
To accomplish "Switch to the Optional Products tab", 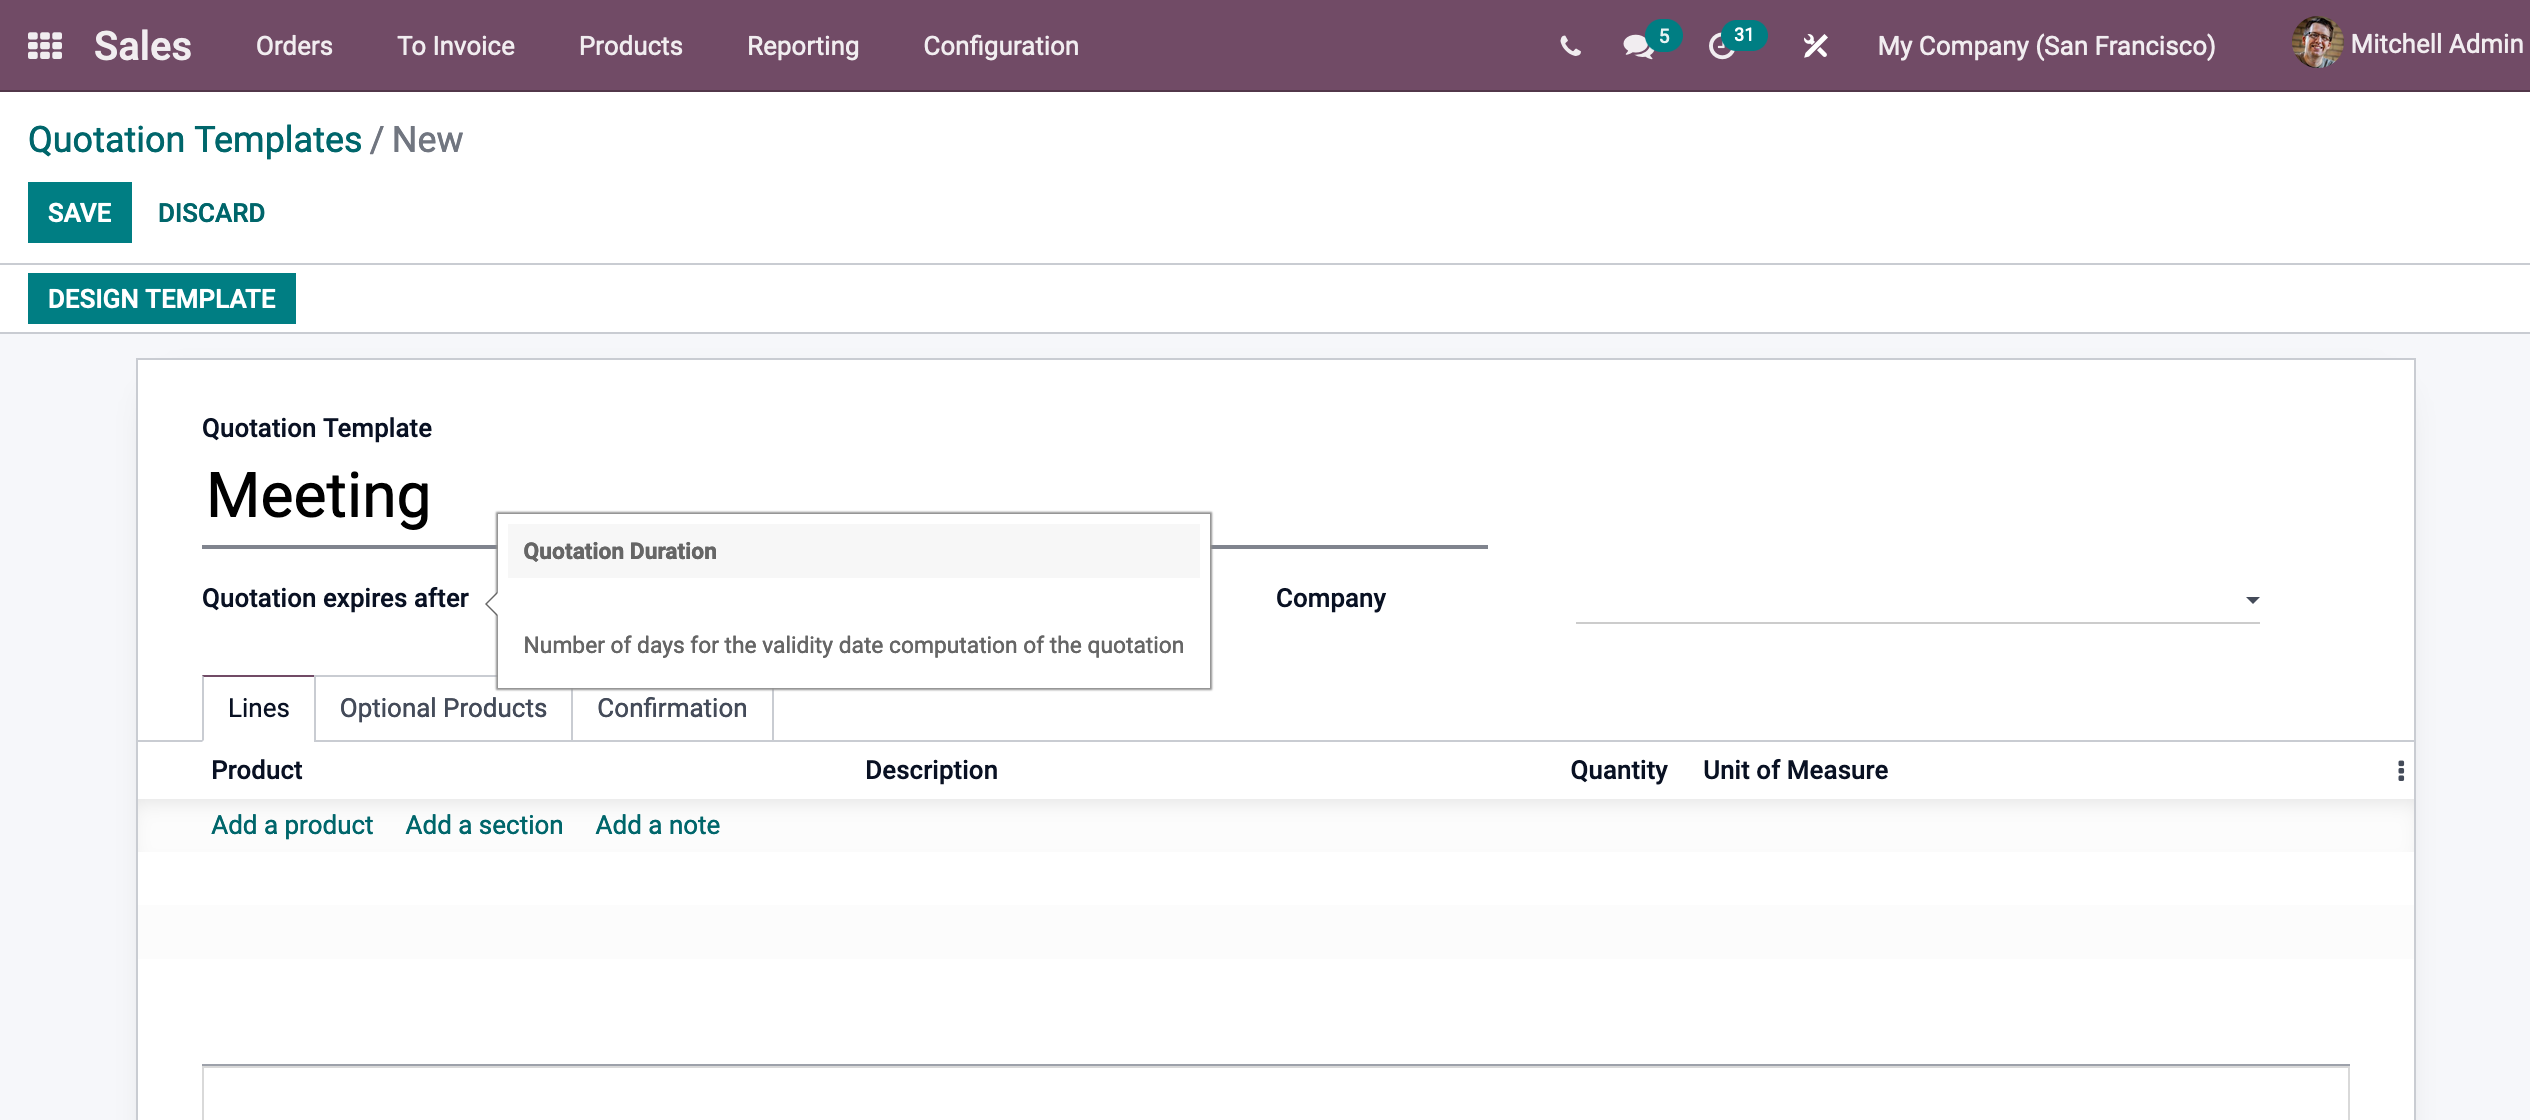I will [443, 708].
